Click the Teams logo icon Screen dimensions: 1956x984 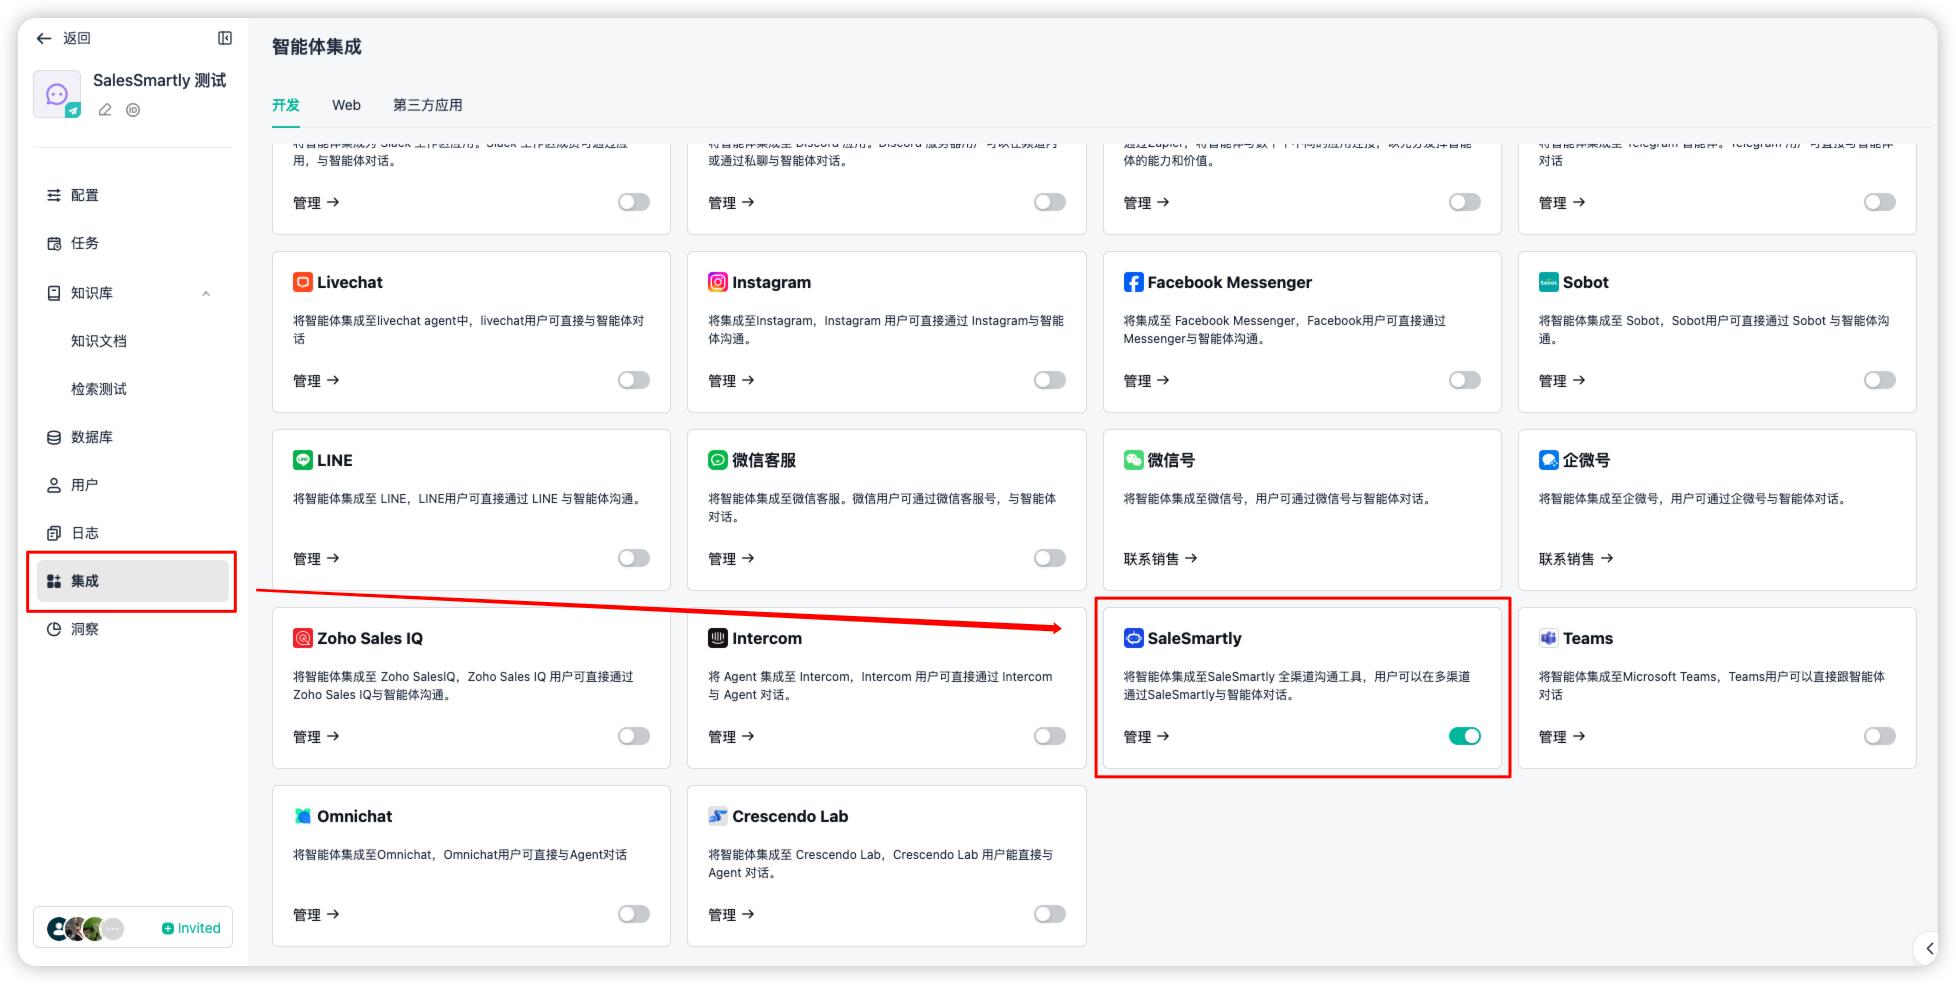(x=1549, y=638)
